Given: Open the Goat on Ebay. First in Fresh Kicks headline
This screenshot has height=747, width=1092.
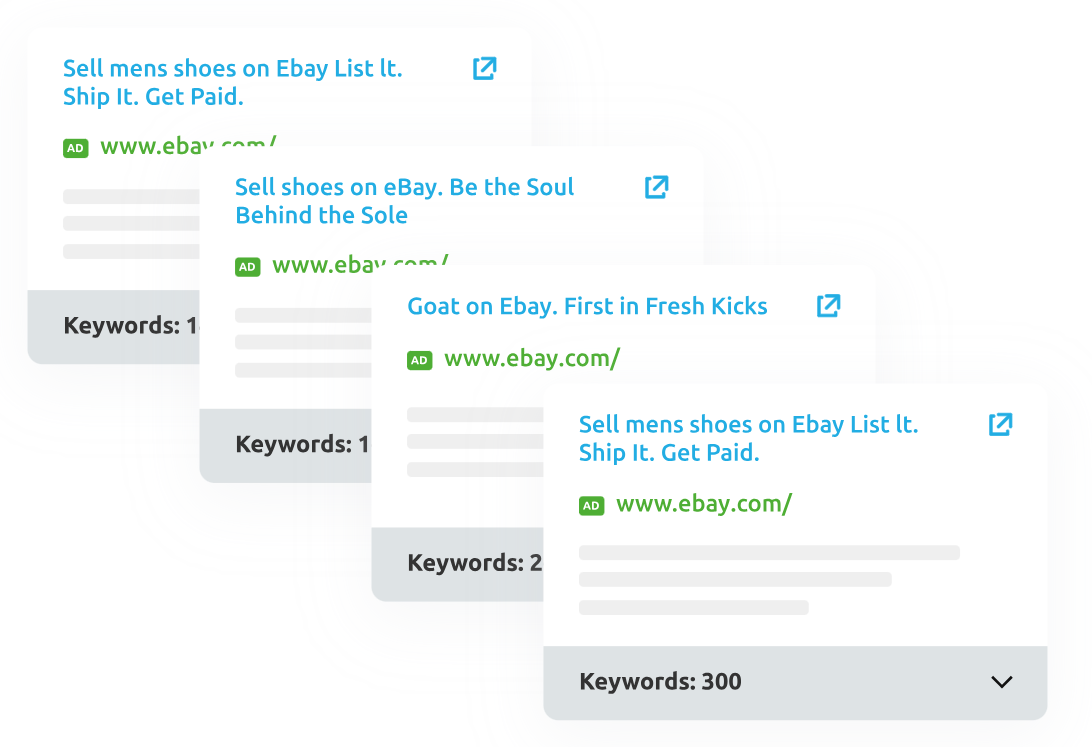Looking at the screenshot, I should [587, 306].
